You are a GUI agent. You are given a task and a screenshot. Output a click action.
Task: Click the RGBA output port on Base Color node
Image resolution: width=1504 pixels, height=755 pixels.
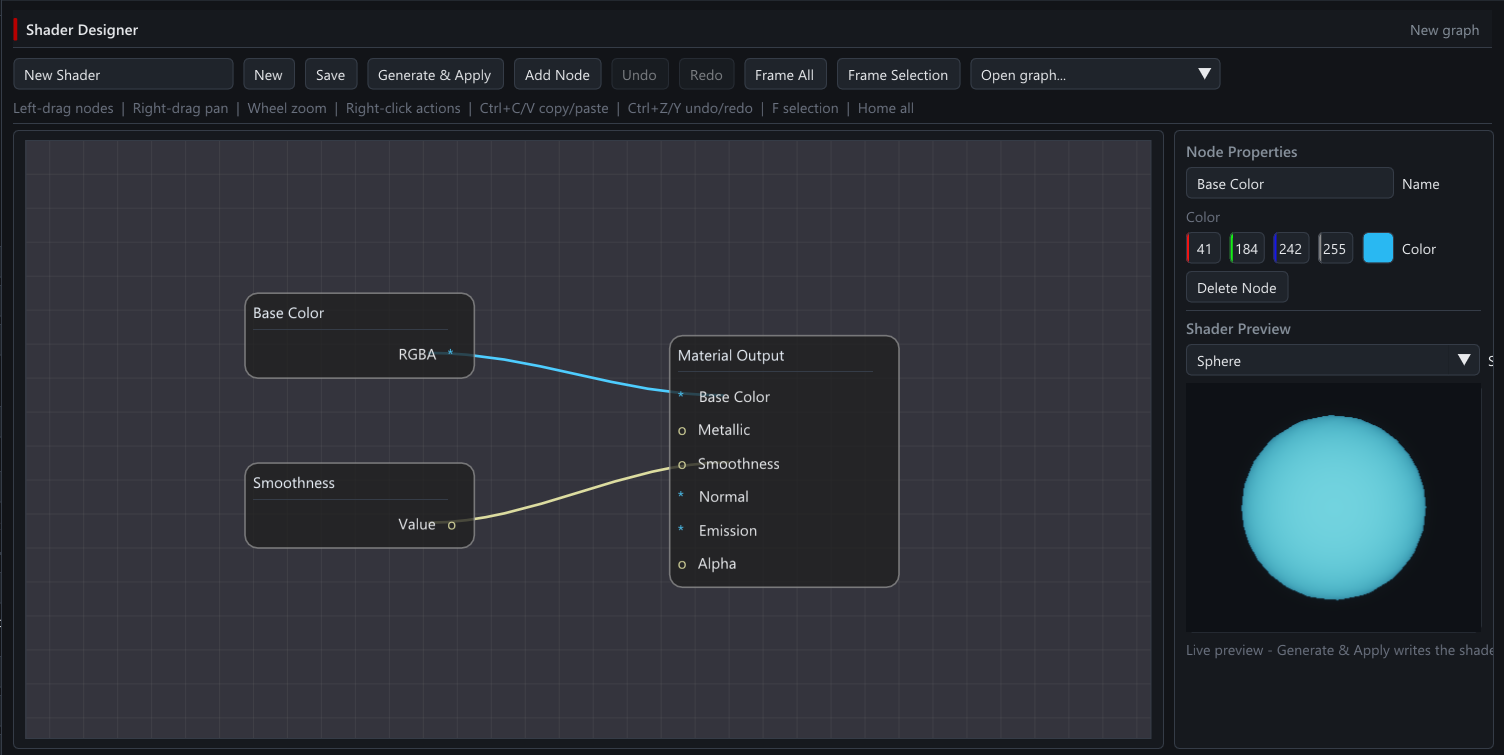click(450, 354)
